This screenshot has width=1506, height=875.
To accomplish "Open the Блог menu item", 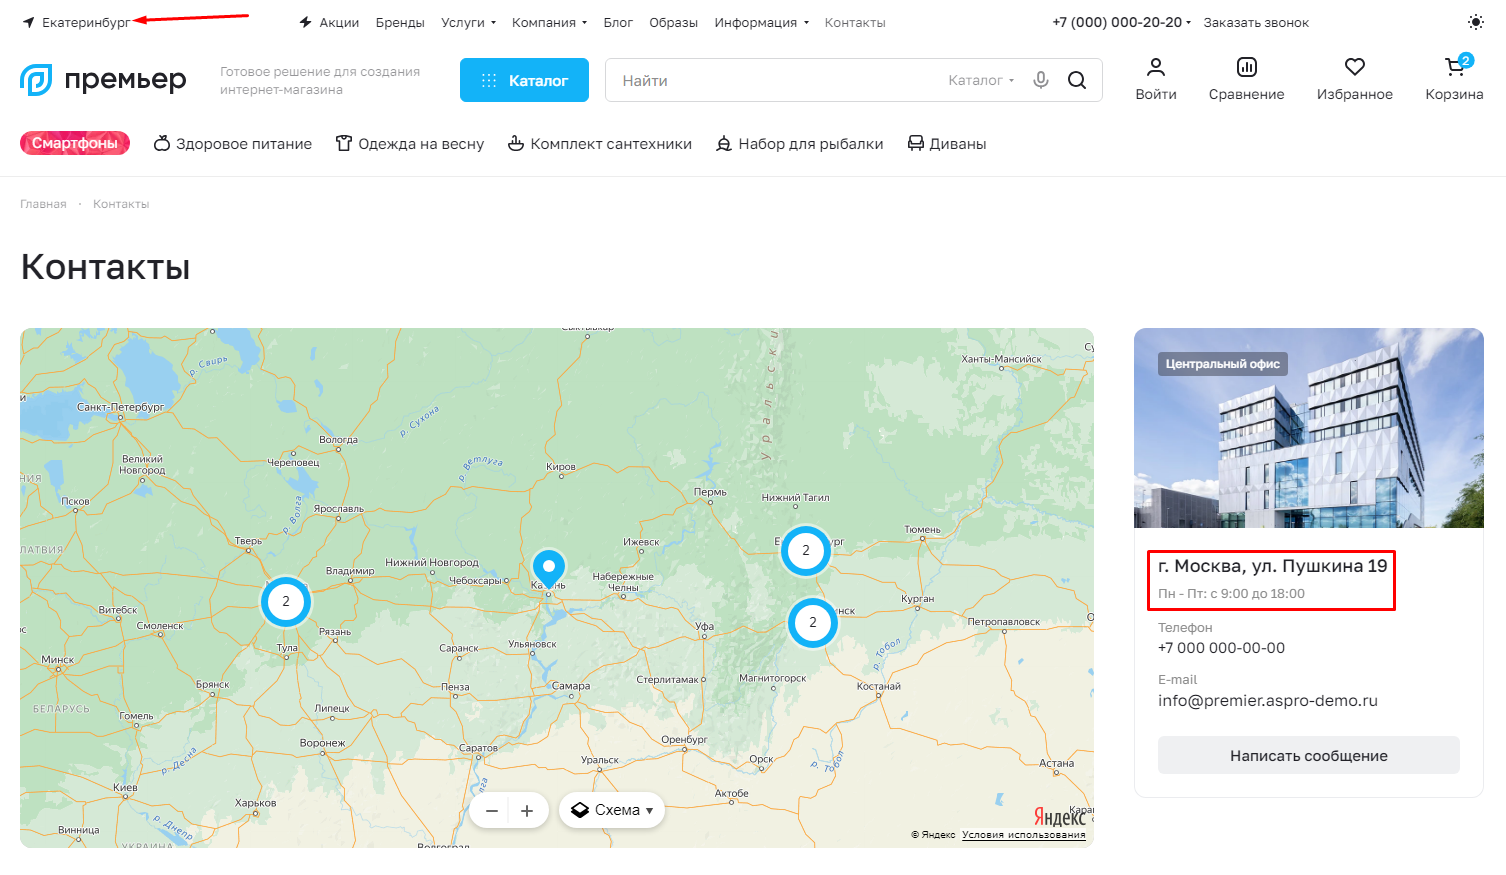I will coord(618,23).
